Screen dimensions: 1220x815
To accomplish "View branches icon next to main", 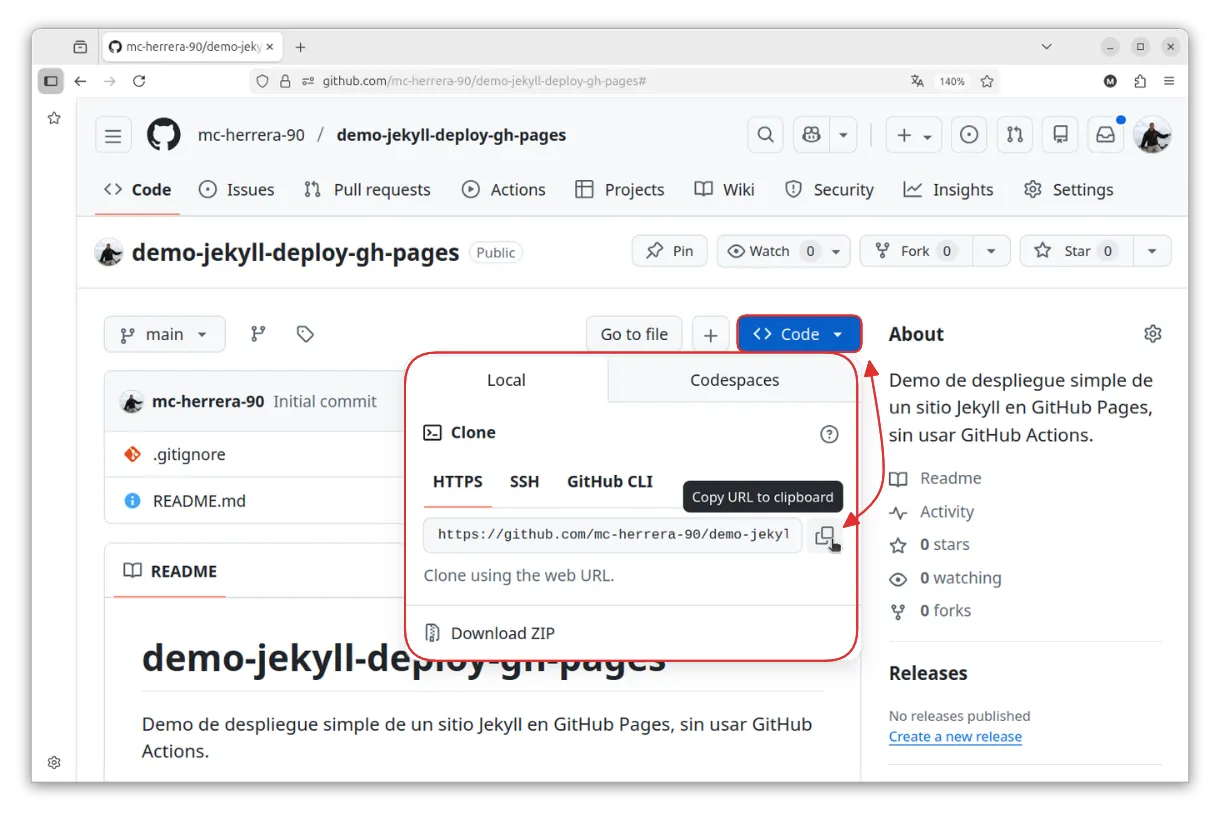I will coord(258,334).
